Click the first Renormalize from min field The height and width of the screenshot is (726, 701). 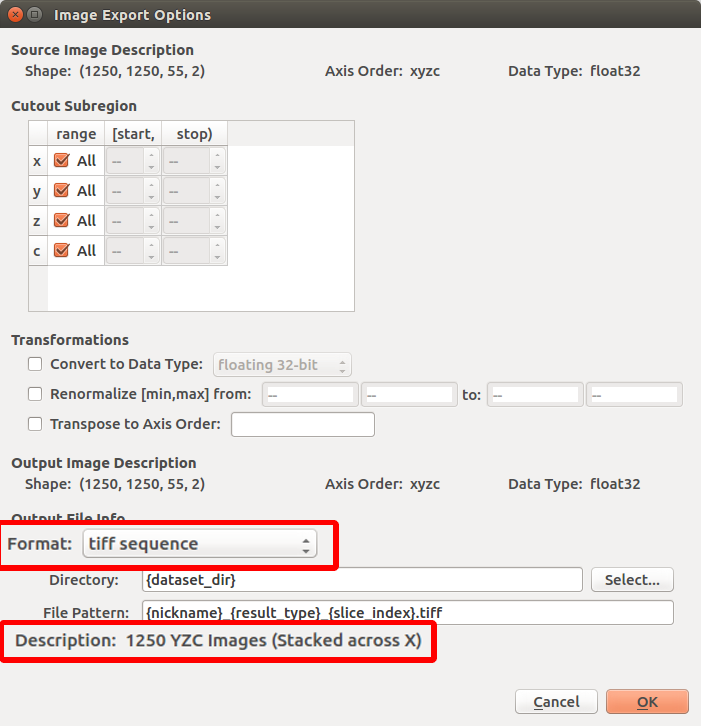tap(309, 394)
